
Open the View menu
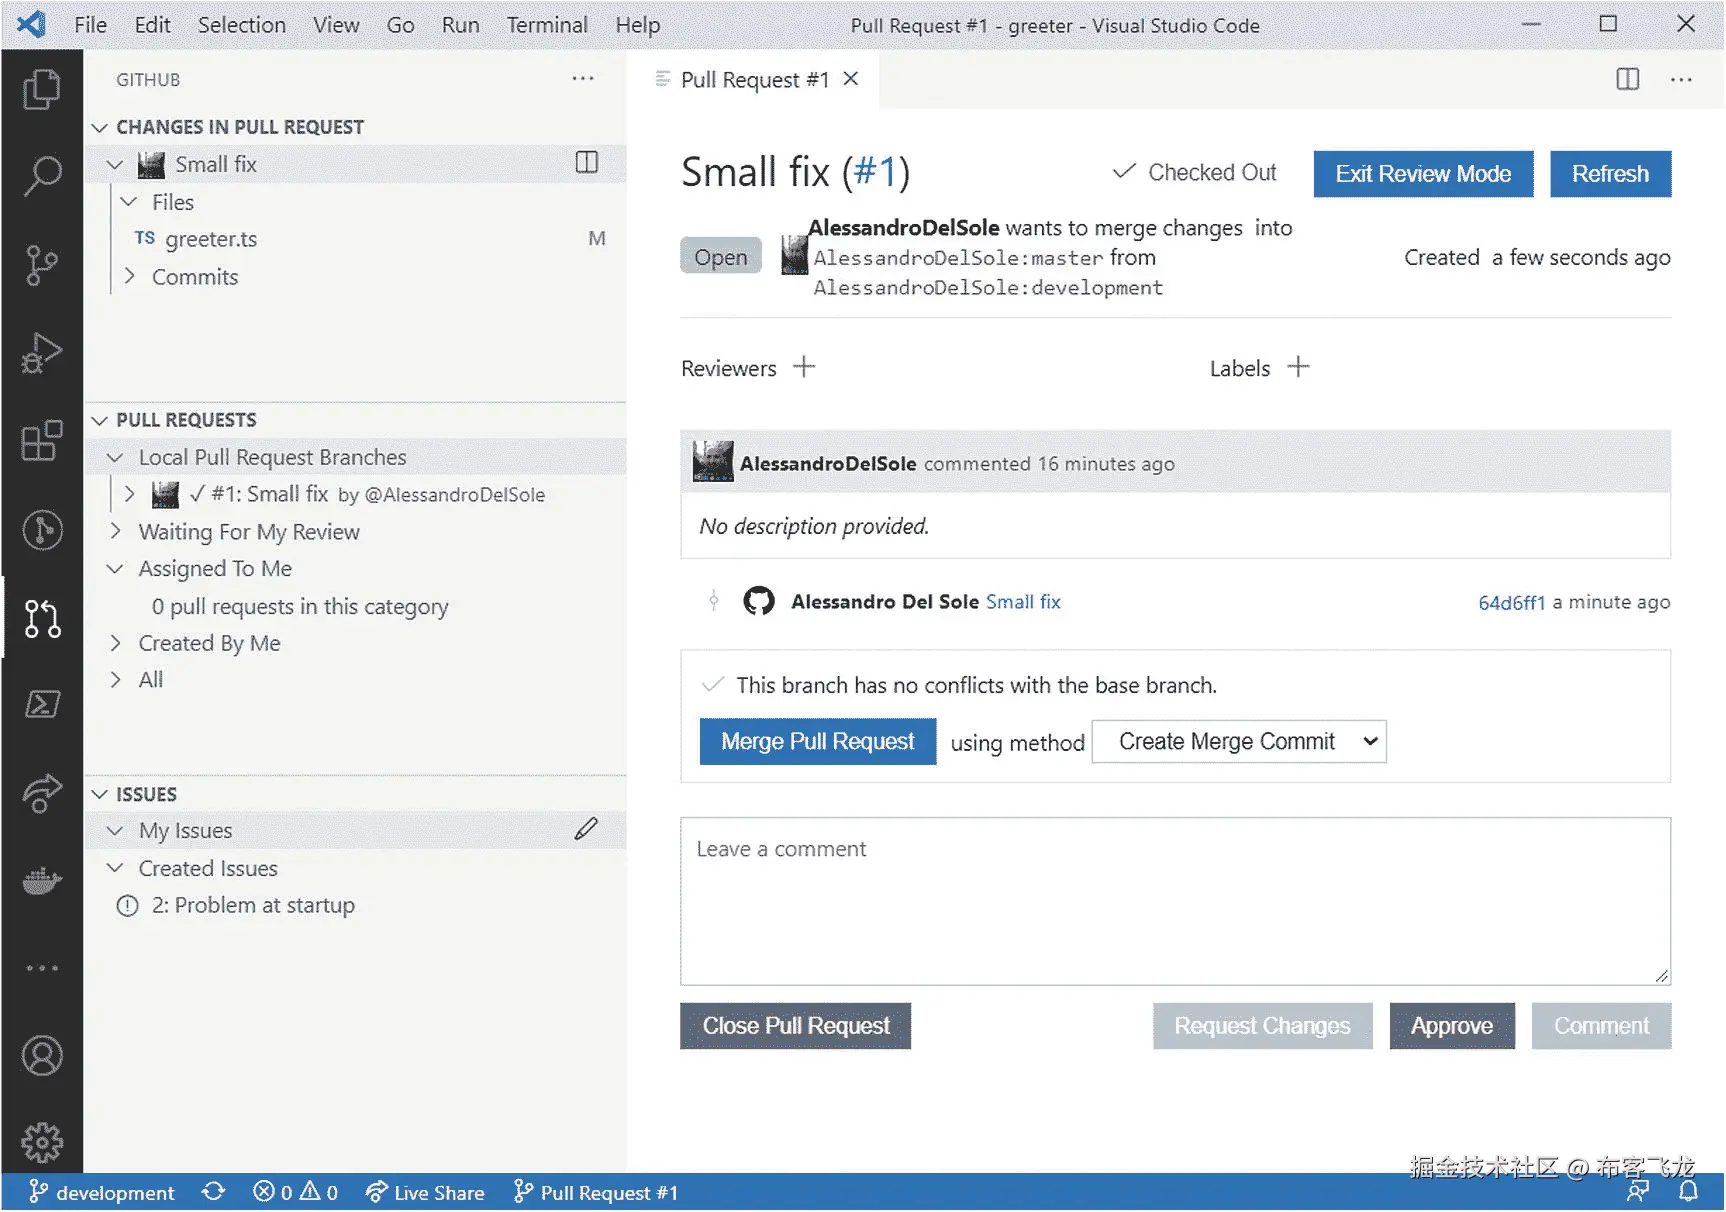tap(336, 25)
